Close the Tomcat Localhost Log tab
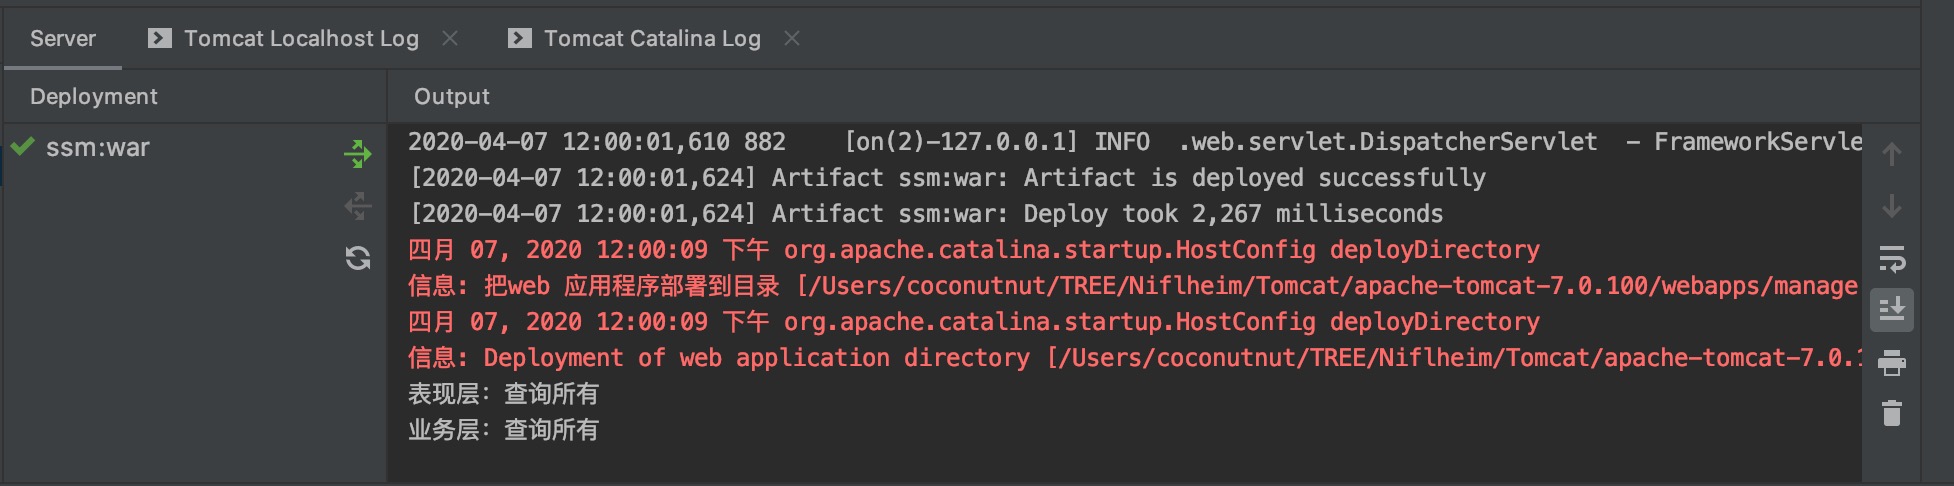Viewport: 1954px width, 486px height. click(x=450, y=38)
